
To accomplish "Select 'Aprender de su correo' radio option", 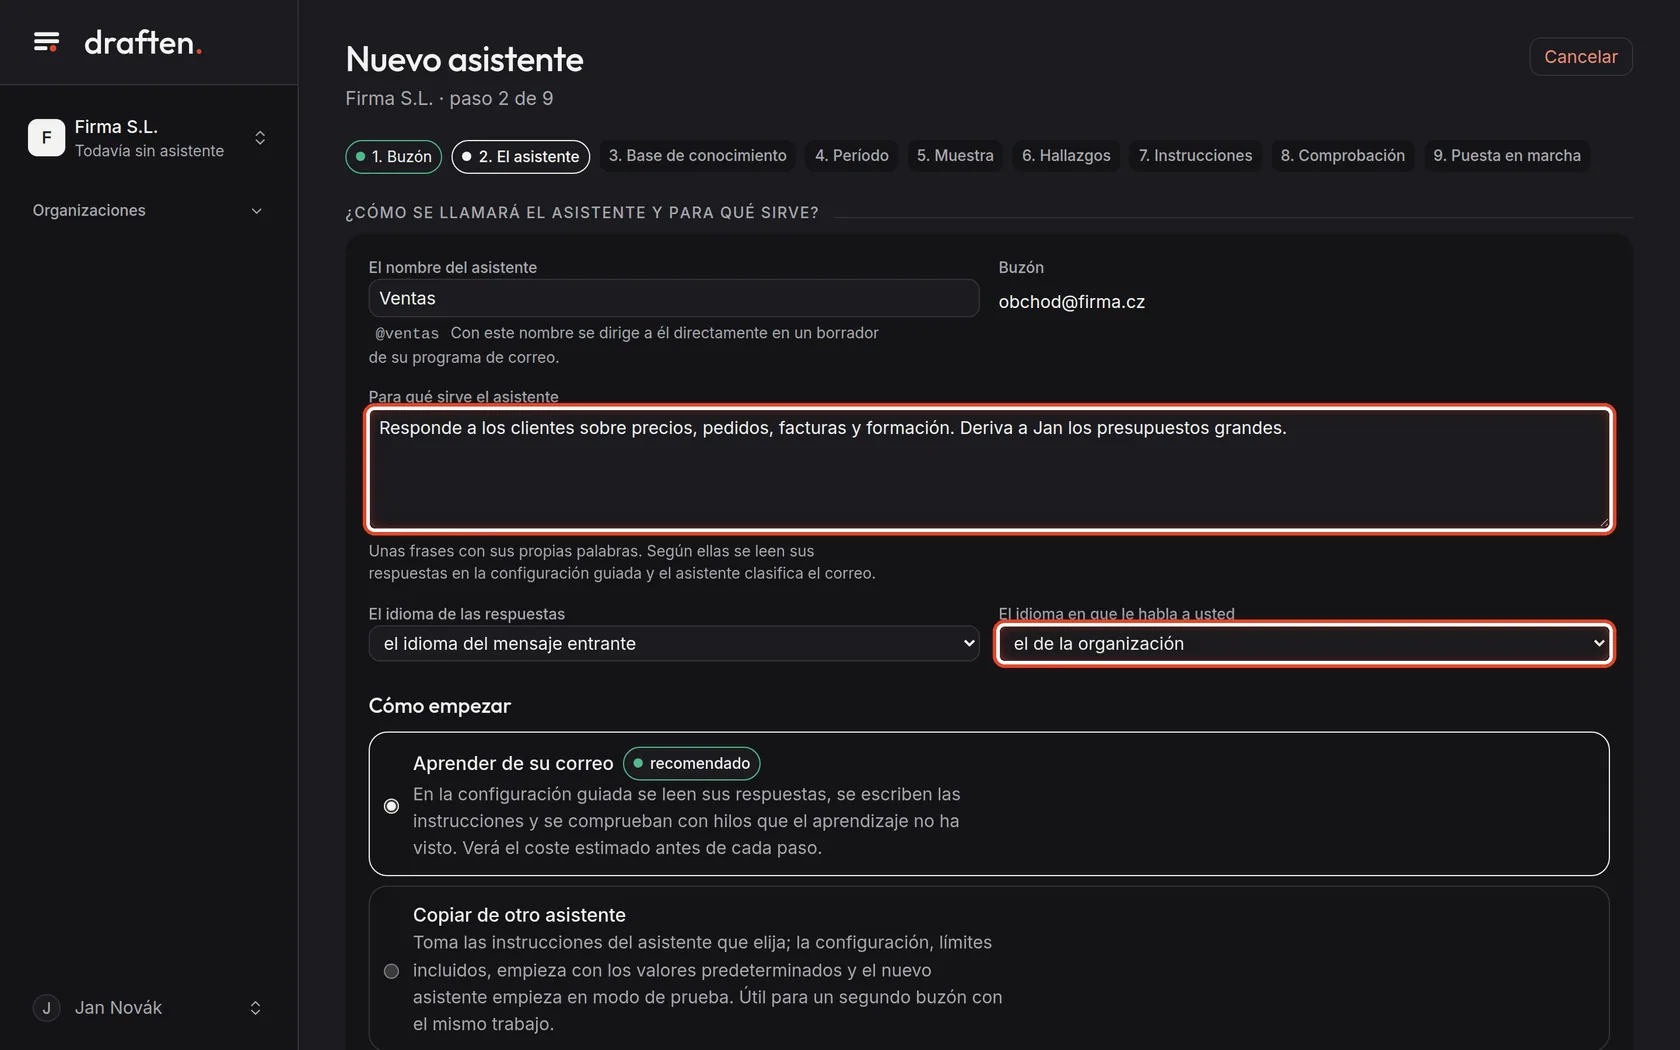I will tap(392, 806).
